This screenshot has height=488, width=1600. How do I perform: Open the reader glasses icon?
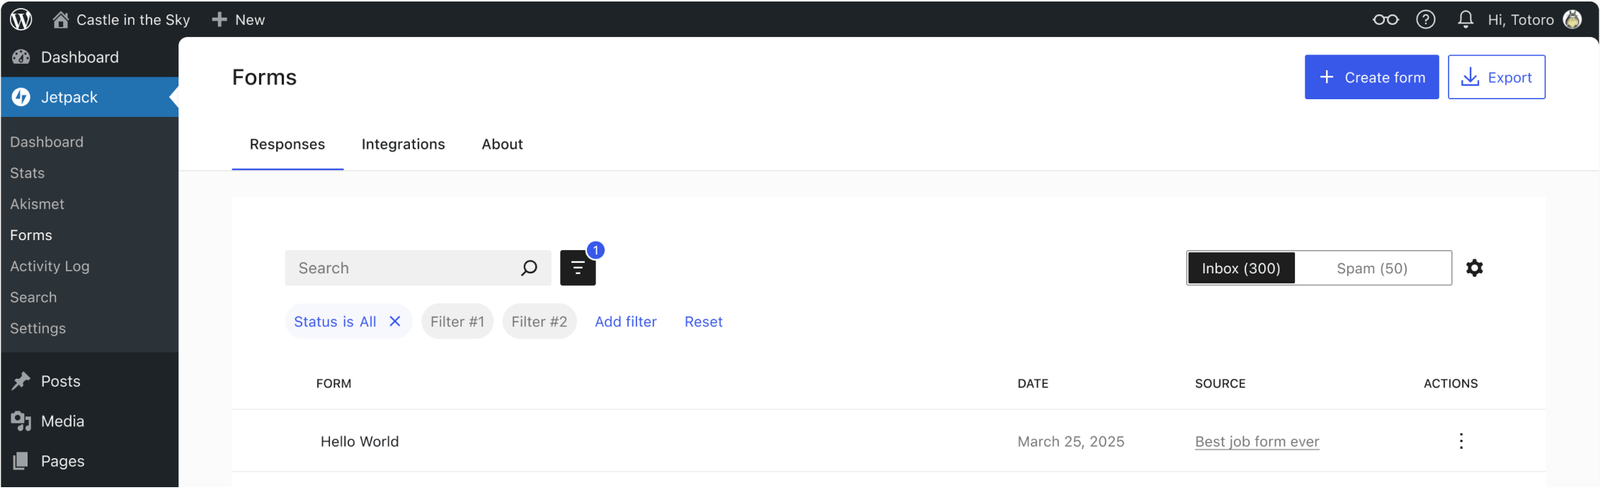(x=1385, y=19)
